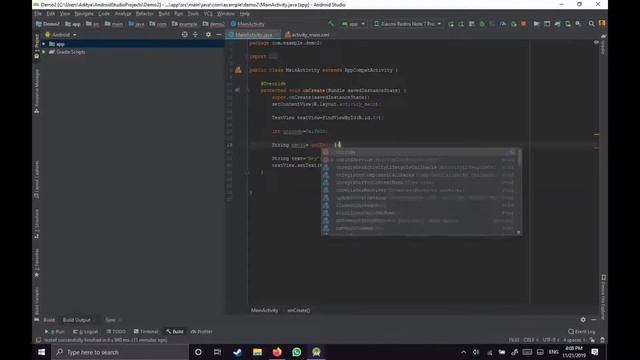Switch to MainActivity.java editor tab
This screenshot has width=640, height=360.
253,35
